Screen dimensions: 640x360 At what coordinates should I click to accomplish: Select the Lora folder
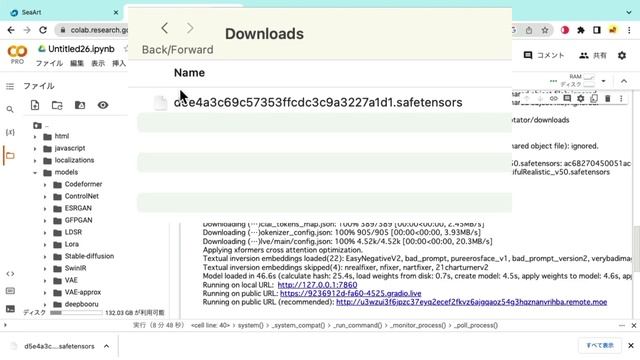[x=71, y=244]
